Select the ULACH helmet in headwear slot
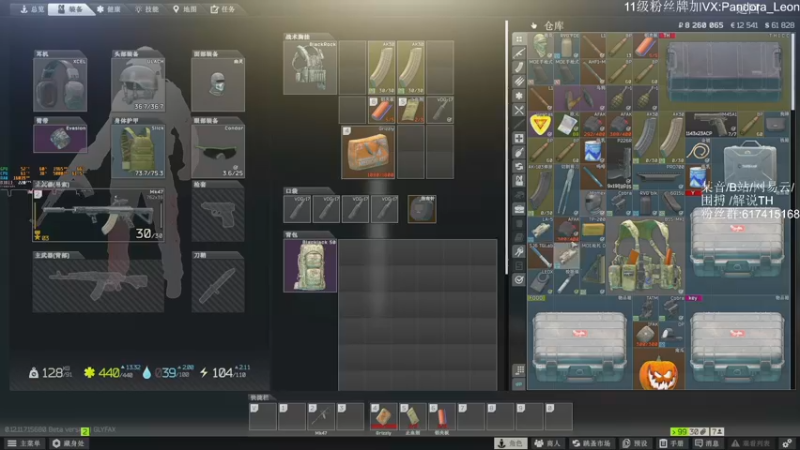 click(x=138, y=85)
